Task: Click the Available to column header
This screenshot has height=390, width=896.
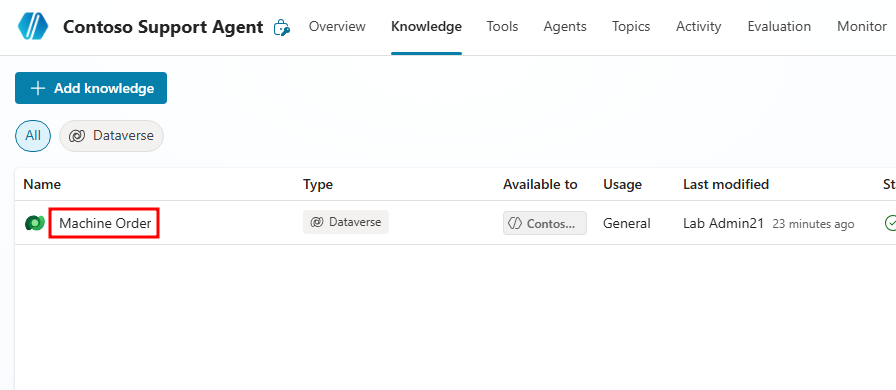Action: 540,184
